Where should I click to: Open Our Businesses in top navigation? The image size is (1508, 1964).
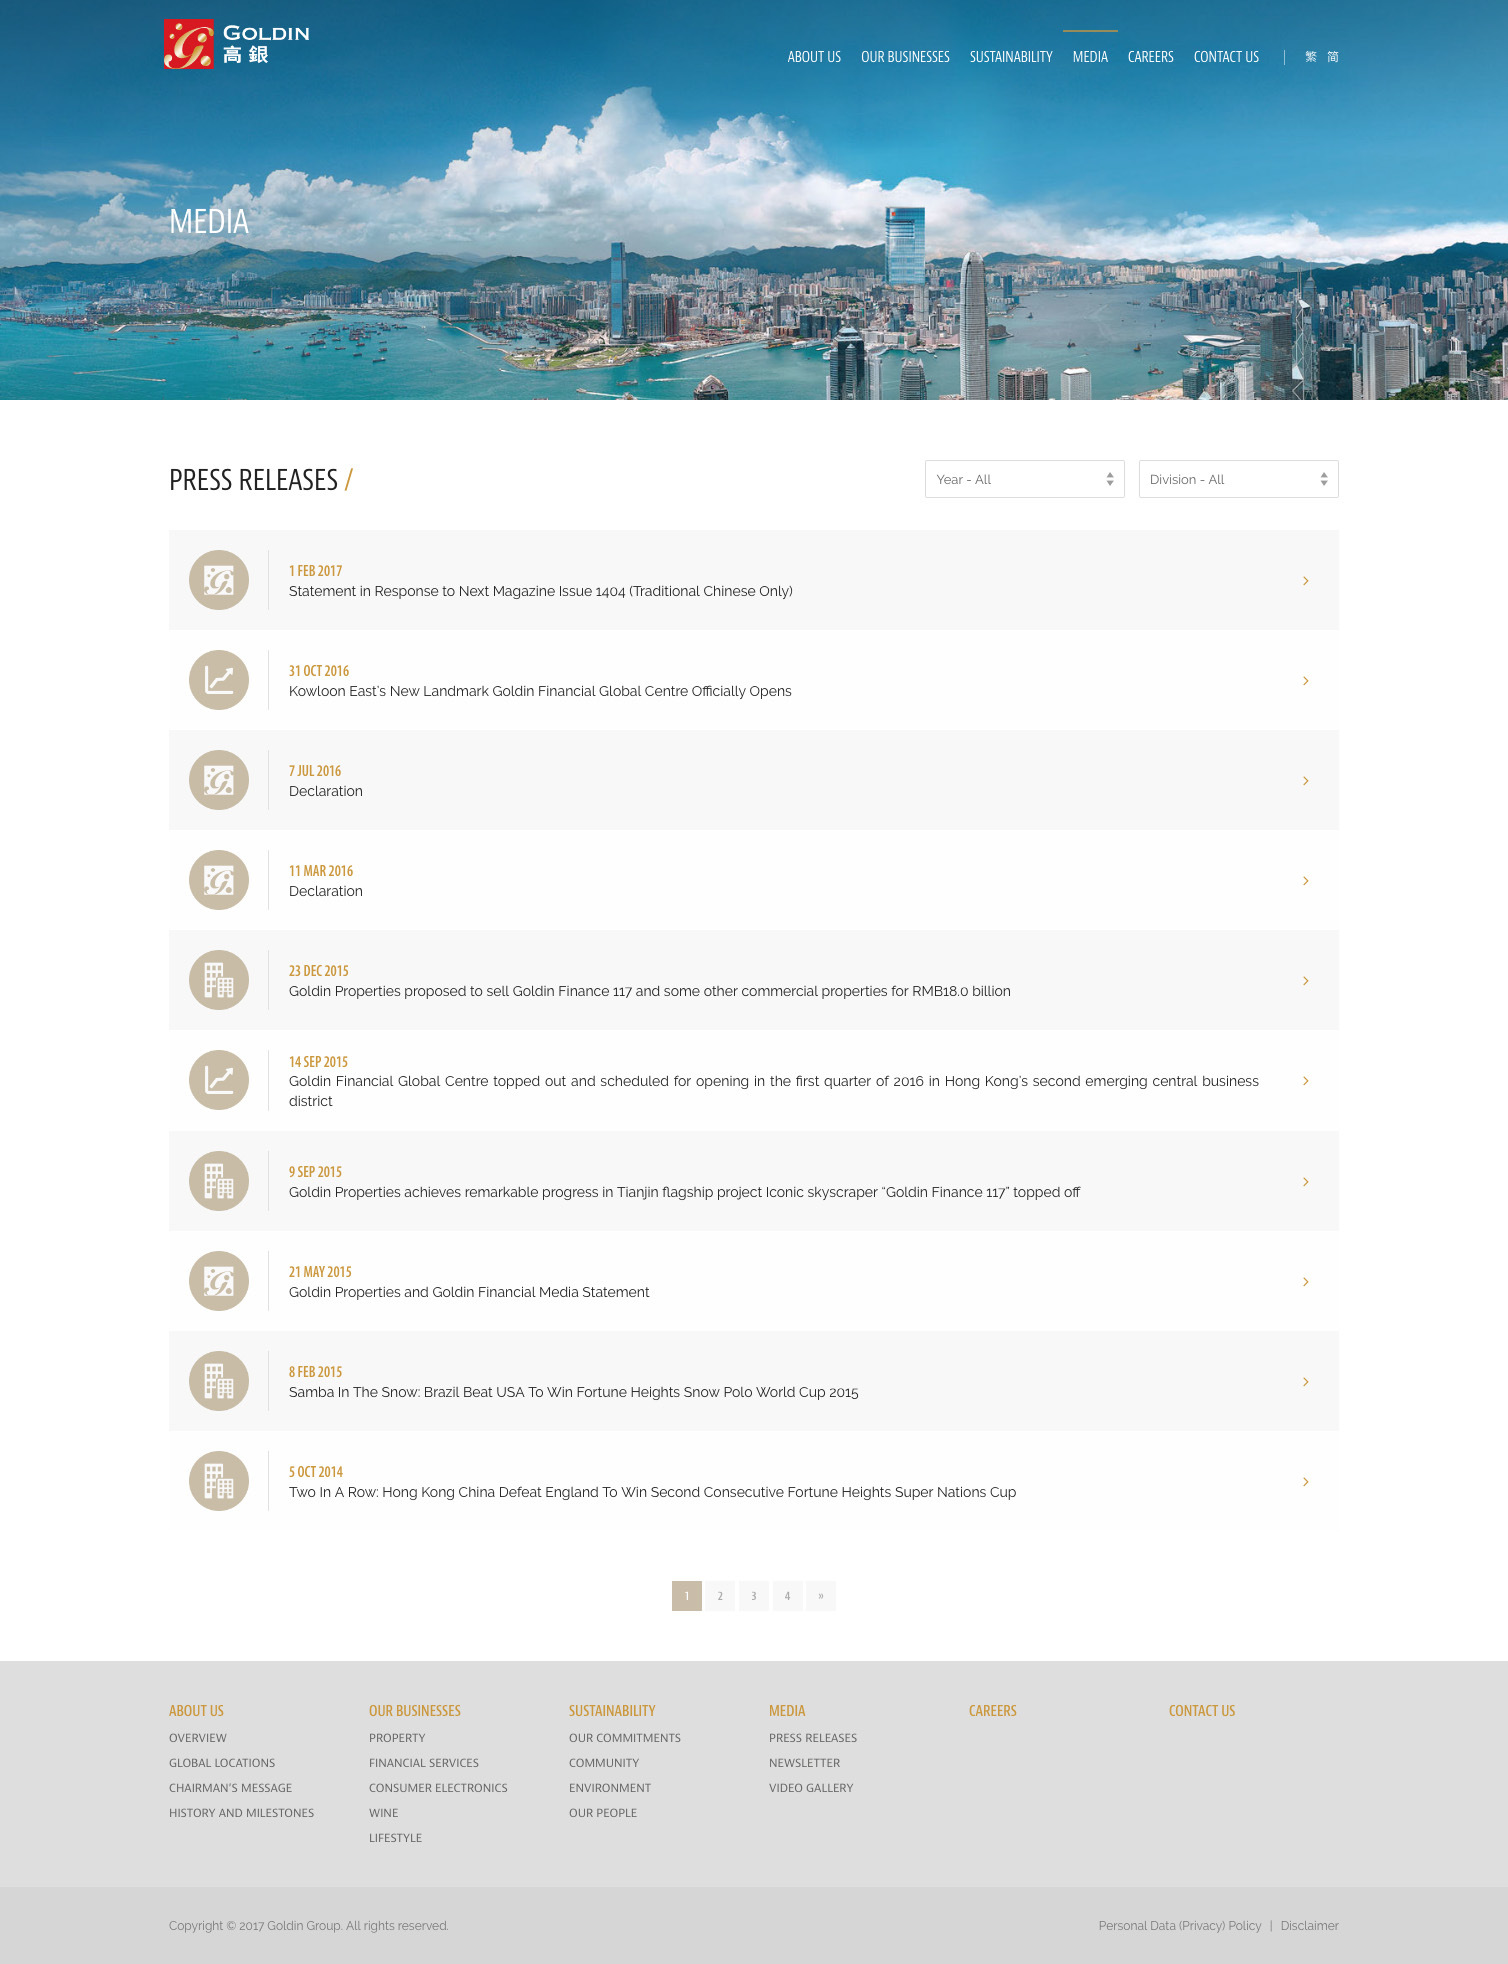[905, 57]
